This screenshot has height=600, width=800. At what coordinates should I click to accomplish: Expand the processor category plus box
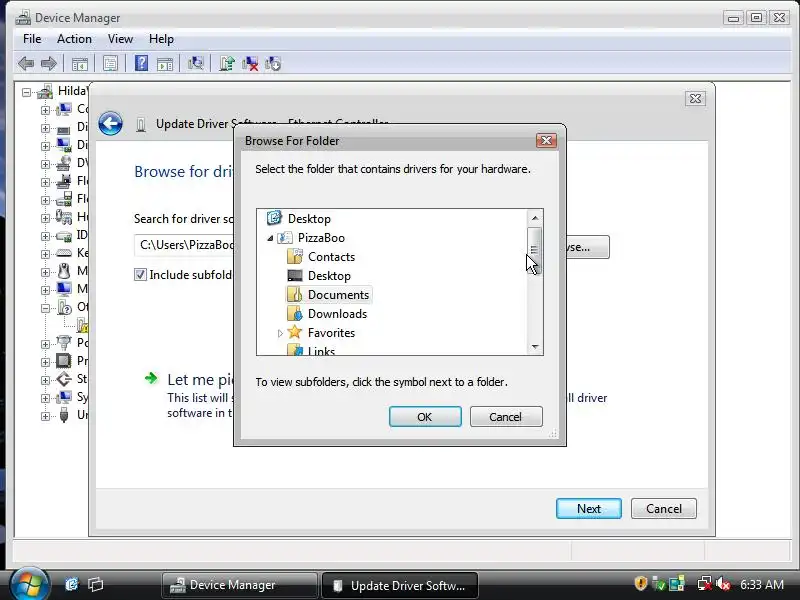point(45,362)
